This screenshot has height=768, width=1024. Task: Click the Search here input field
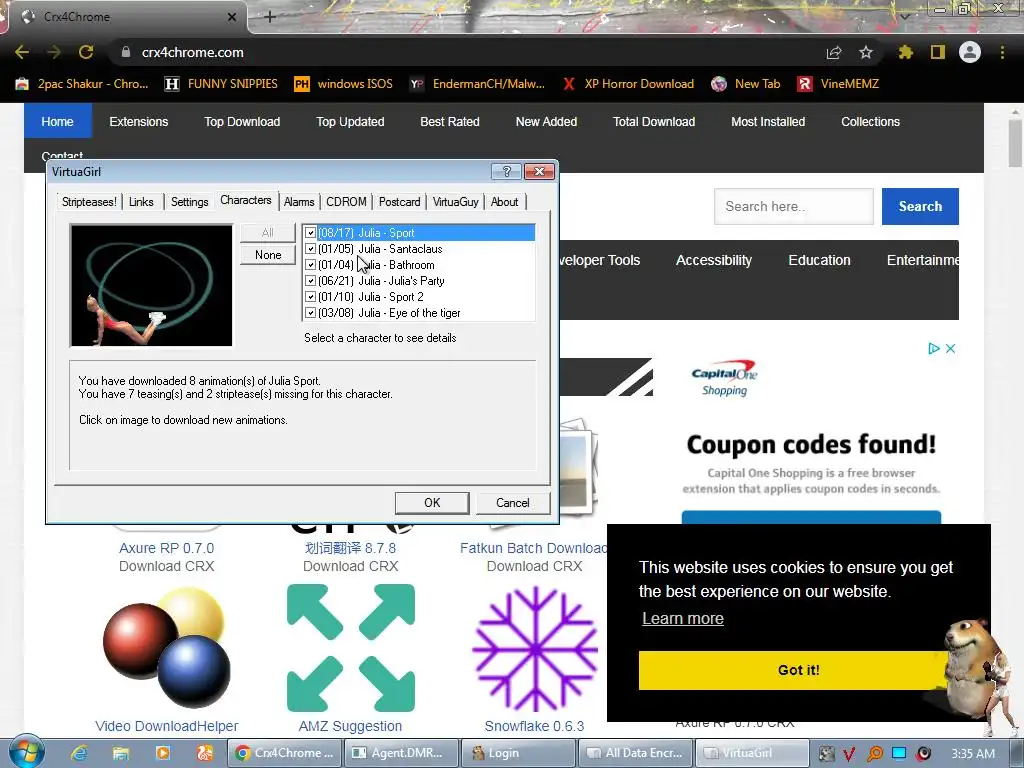point(793,206)
